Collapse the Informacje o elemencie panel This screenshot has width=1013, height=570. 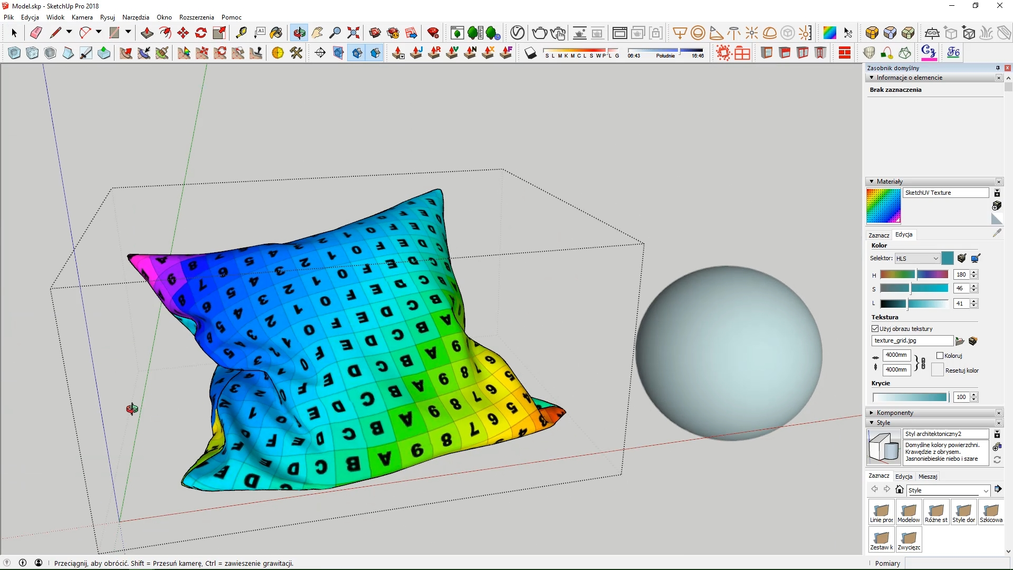pyautogui.click(x=872, y=78)
